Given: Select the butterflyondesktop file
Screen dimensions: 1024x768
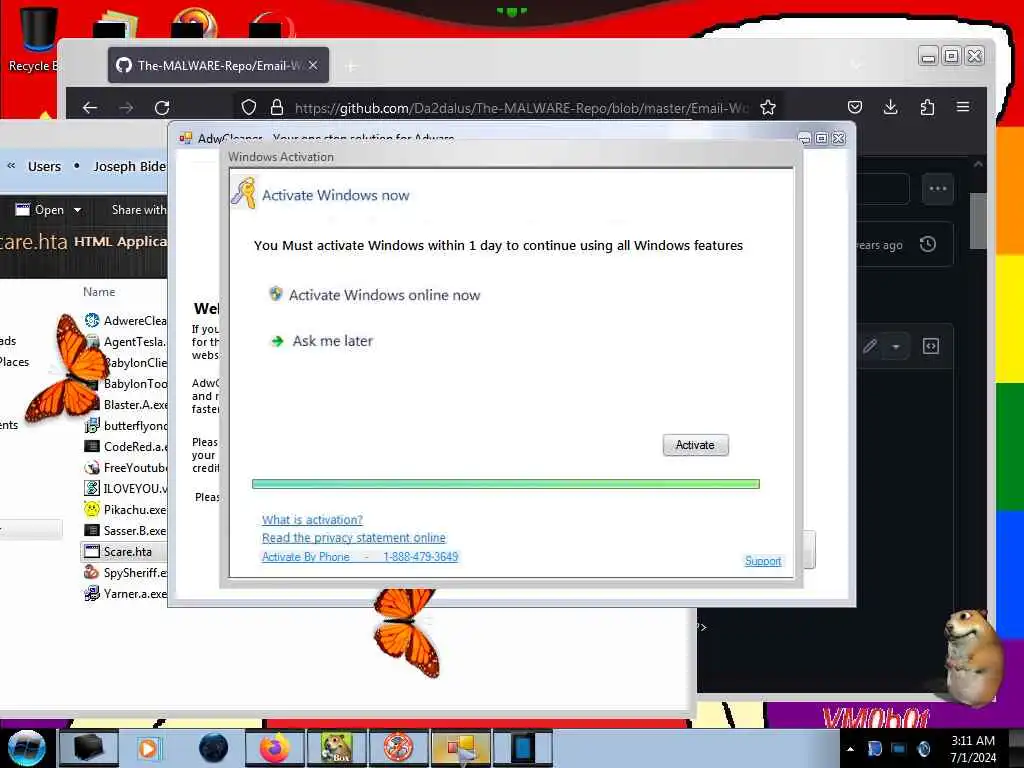Looking at the screenshot, I should [x=125, y=426].
